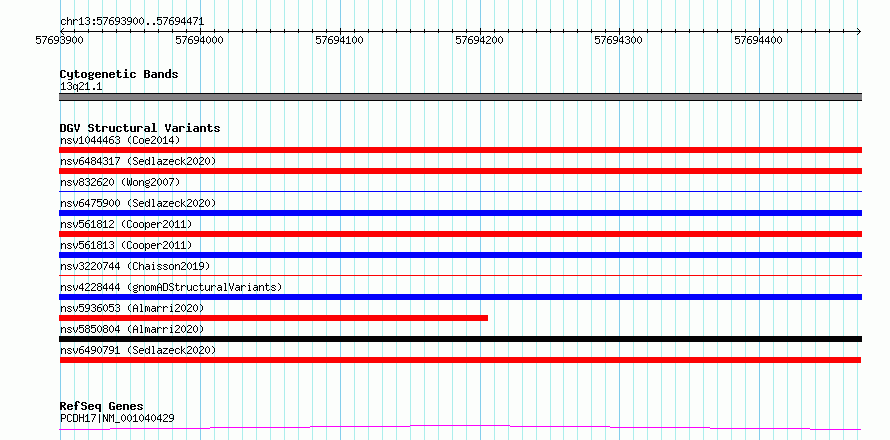Click the thin blue line under nsv832620
890x440 pixels.
click(x=460, y=191)
